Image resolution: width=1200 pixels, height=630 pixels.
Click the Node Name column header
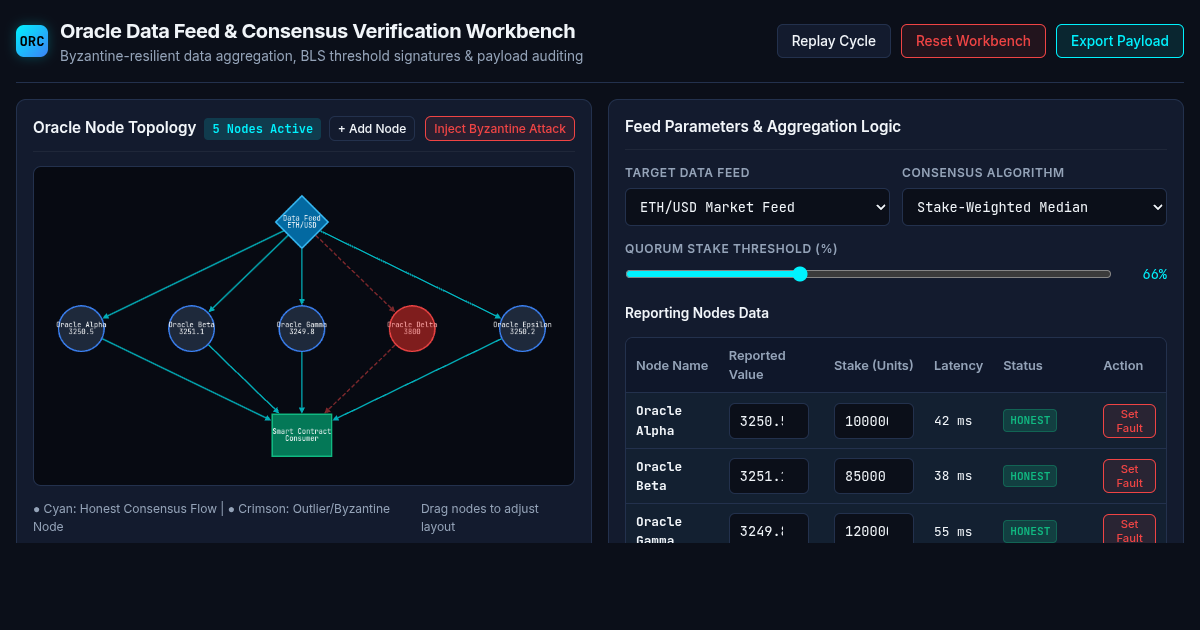(672, 365)
